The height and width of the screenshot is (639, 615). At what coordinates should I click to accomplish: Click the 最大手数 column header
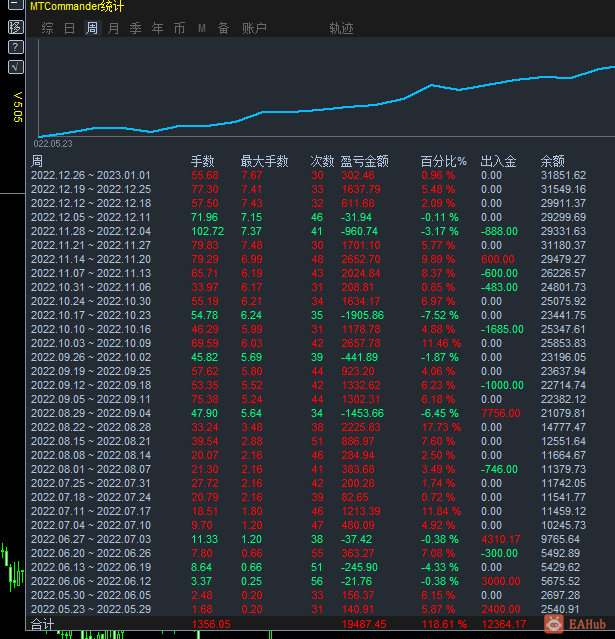point(265,161)
